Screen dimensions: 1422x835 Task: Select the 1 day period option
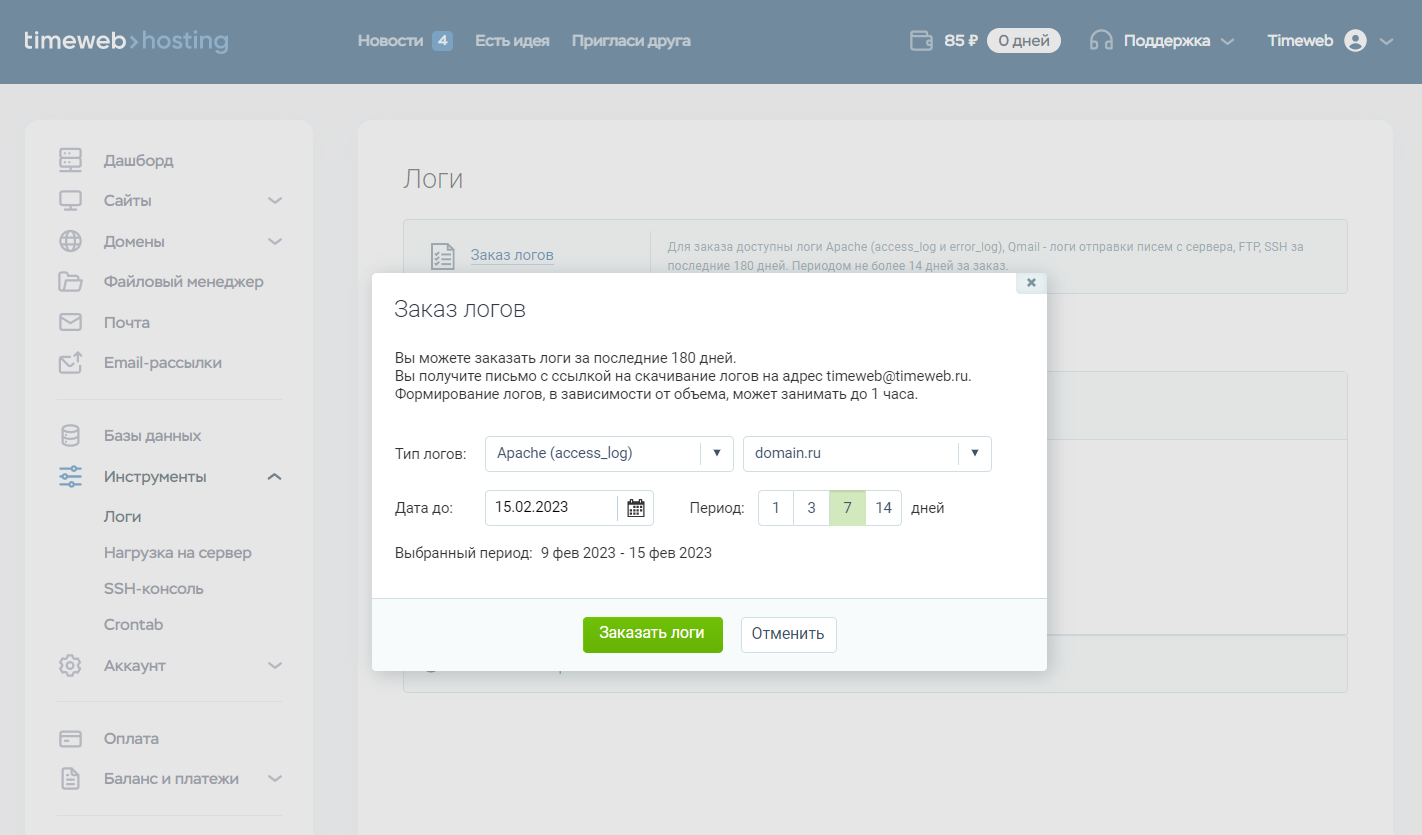[x=775, y=508]
